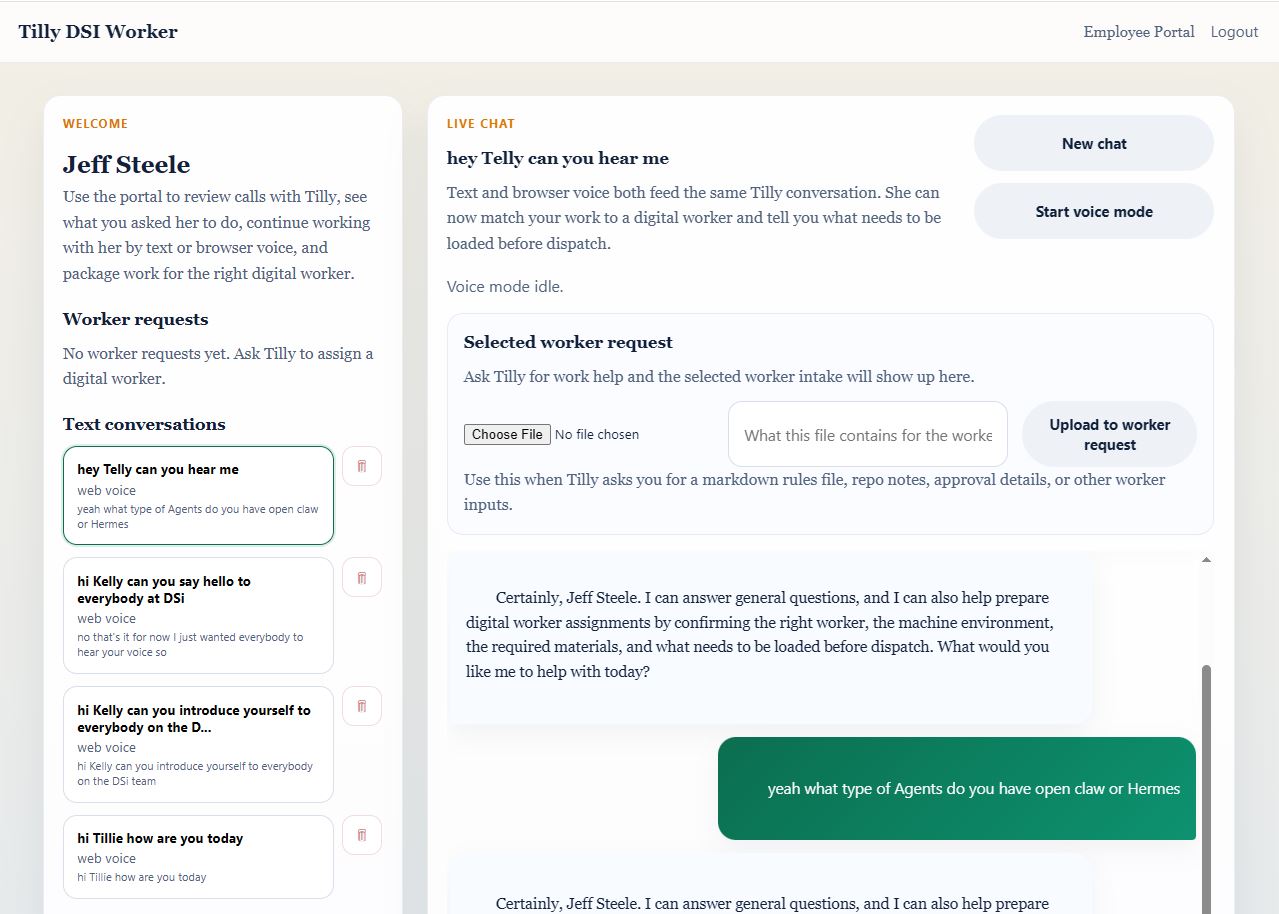Delete the 'say hello to everybody at DSi' conversation
1279x914 pixels.
click(x=362, y=577)
